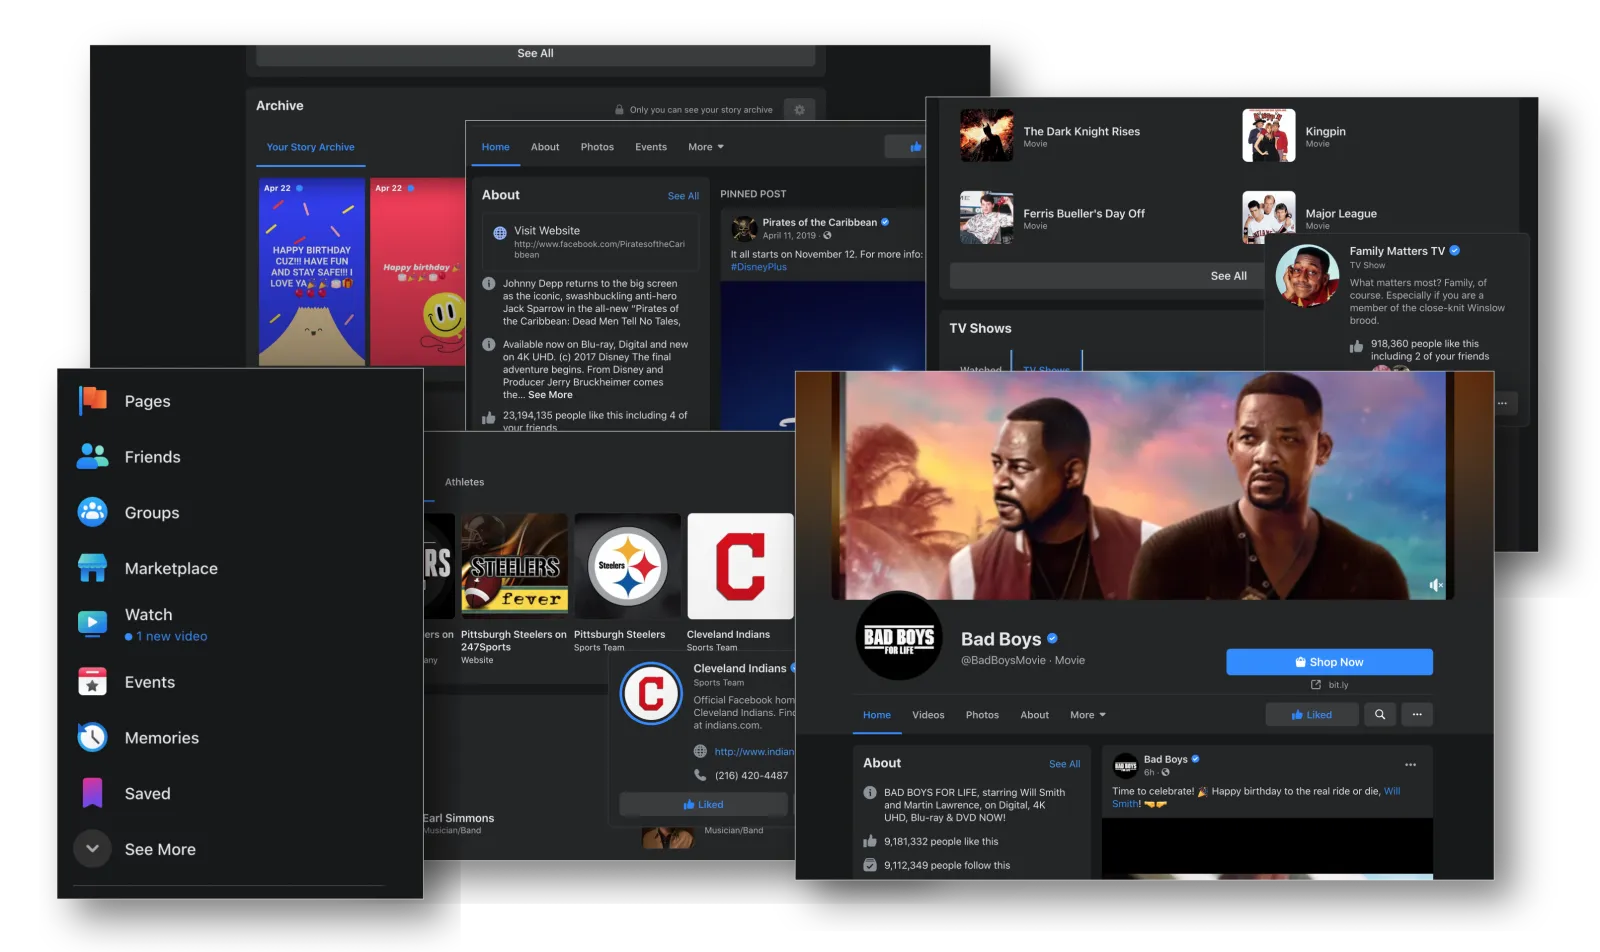Open the red Apr 22 Happy birthday story
This screenshot has width=1600, height=952.
(418, 272)
